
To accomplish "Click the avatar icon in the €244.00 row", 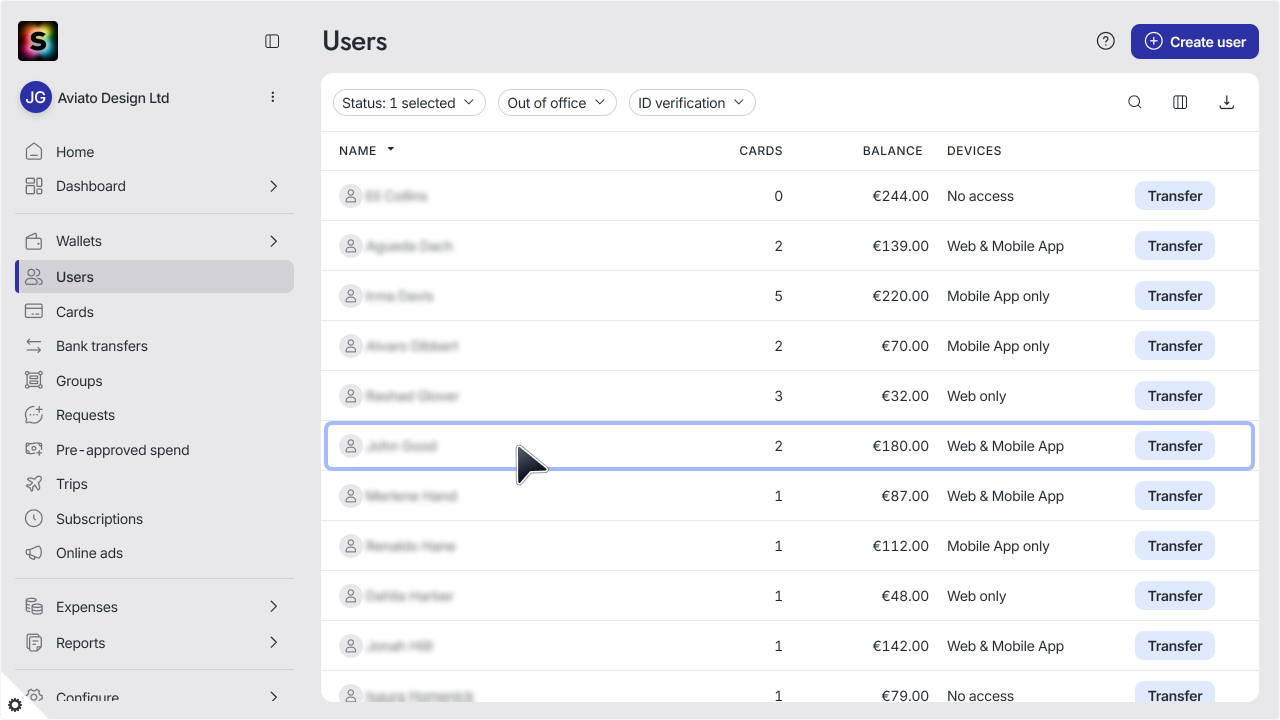I will pos(350,196).
